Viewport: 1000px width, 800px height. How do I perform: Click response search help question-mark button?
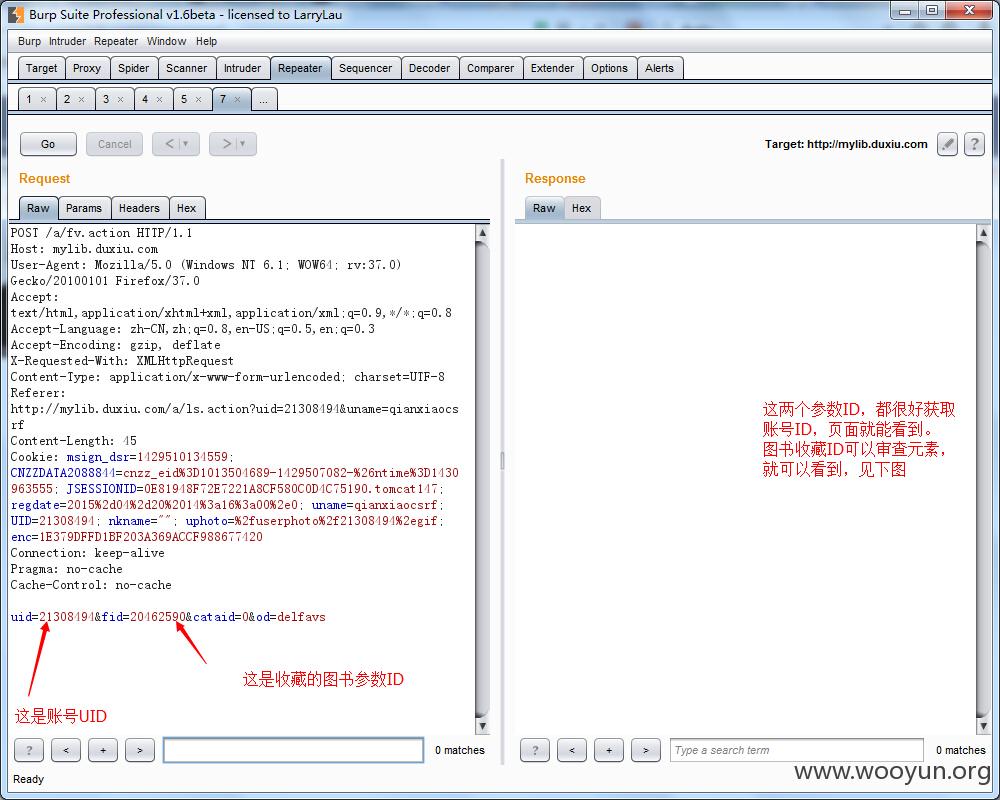click(534, 750)
